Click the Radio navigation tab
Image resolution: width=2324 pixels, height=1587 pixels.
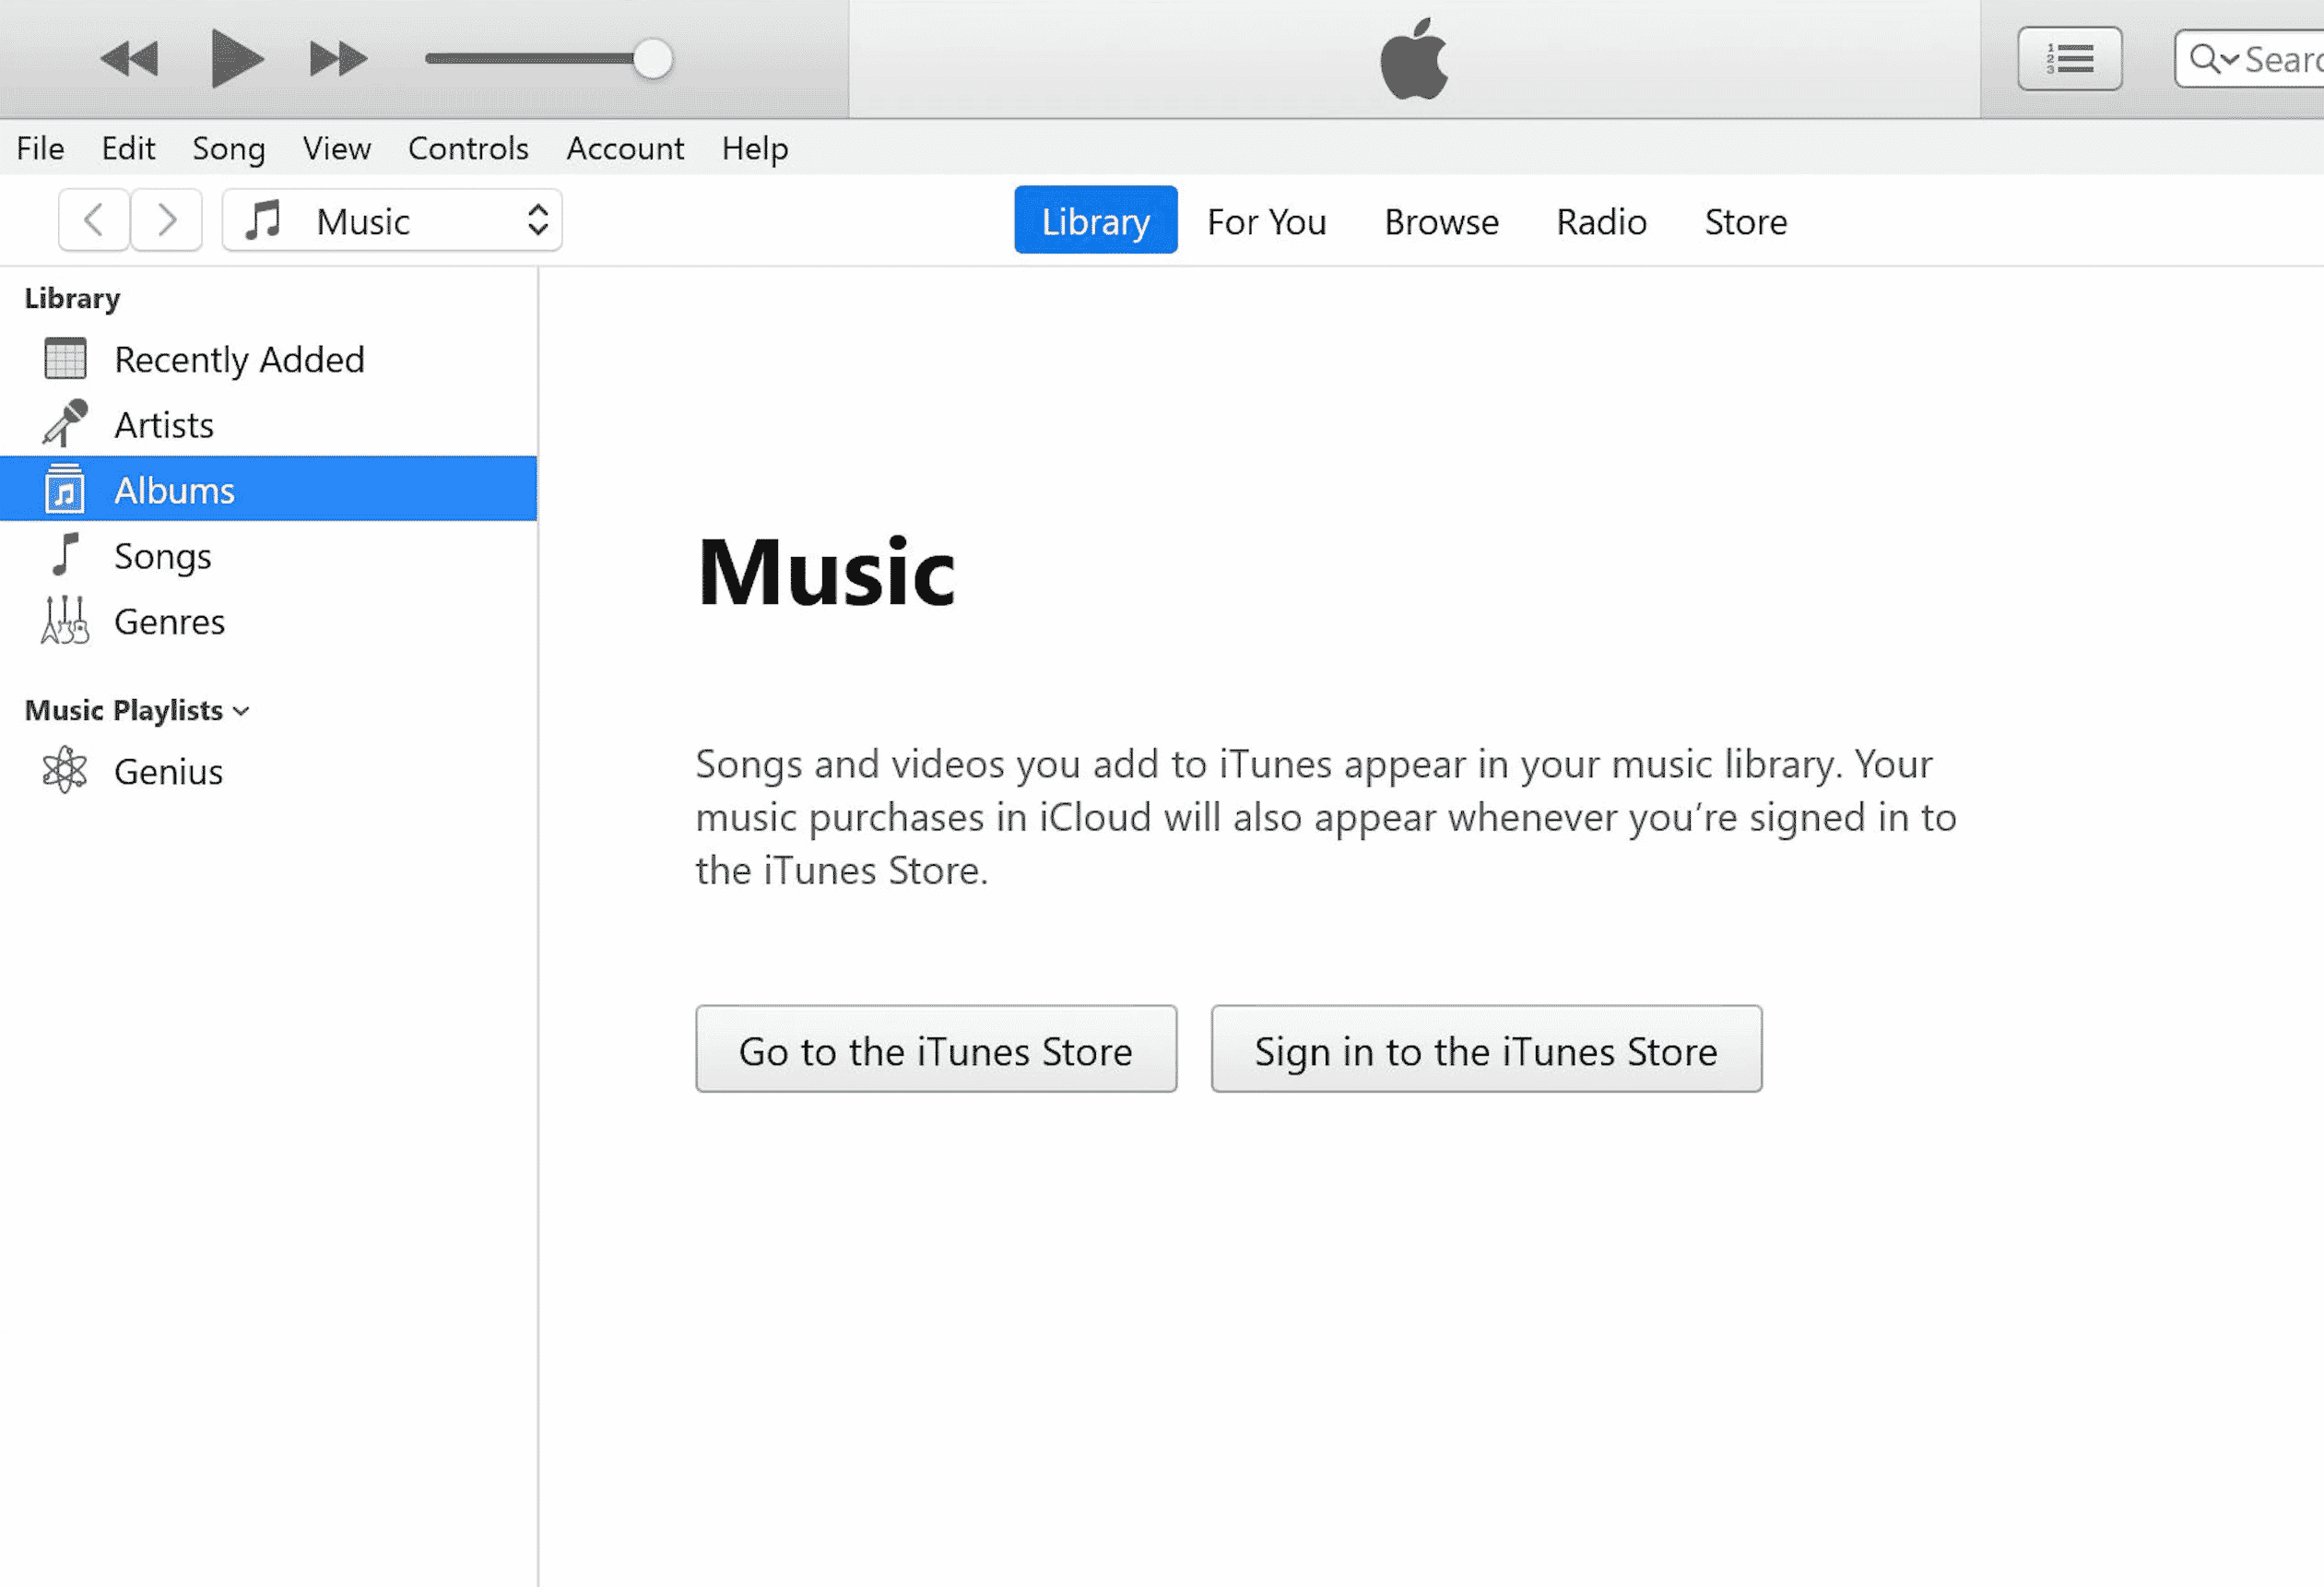[1600, 221]
